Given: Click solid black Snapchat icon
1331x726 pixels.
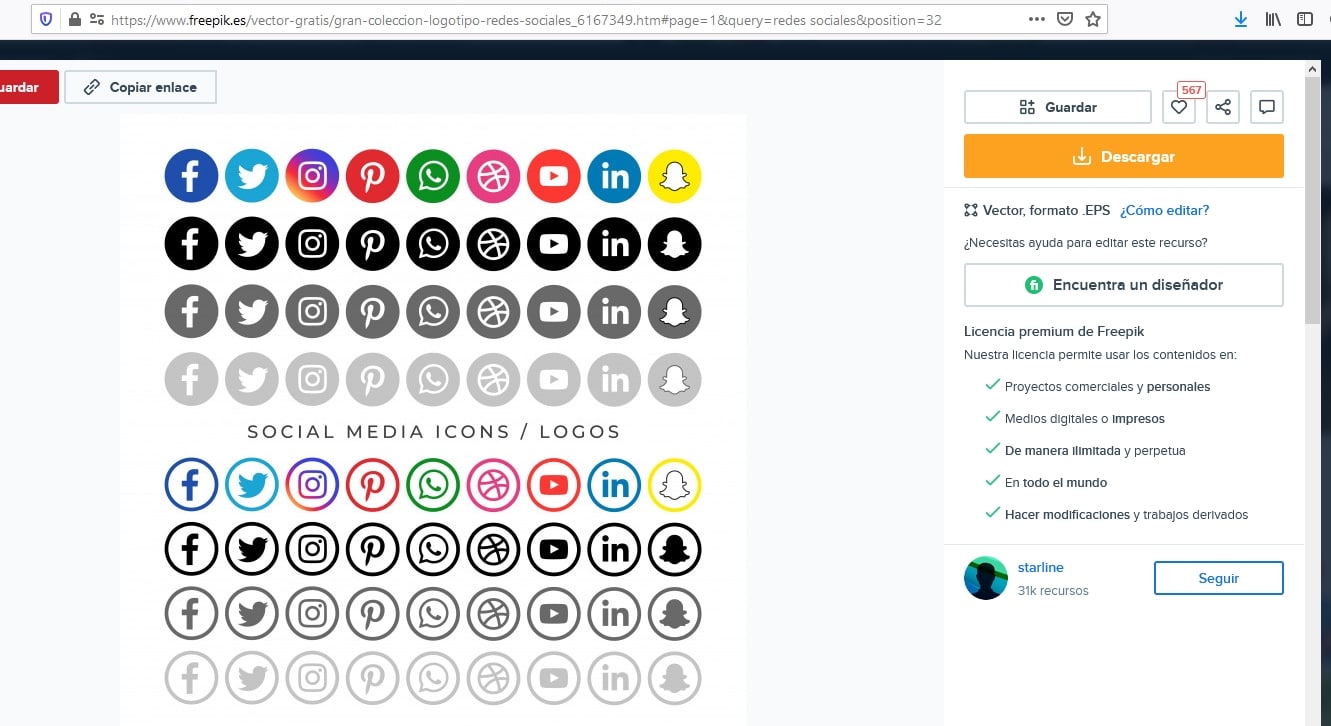Looking at the screenshot, I should 675,244.
